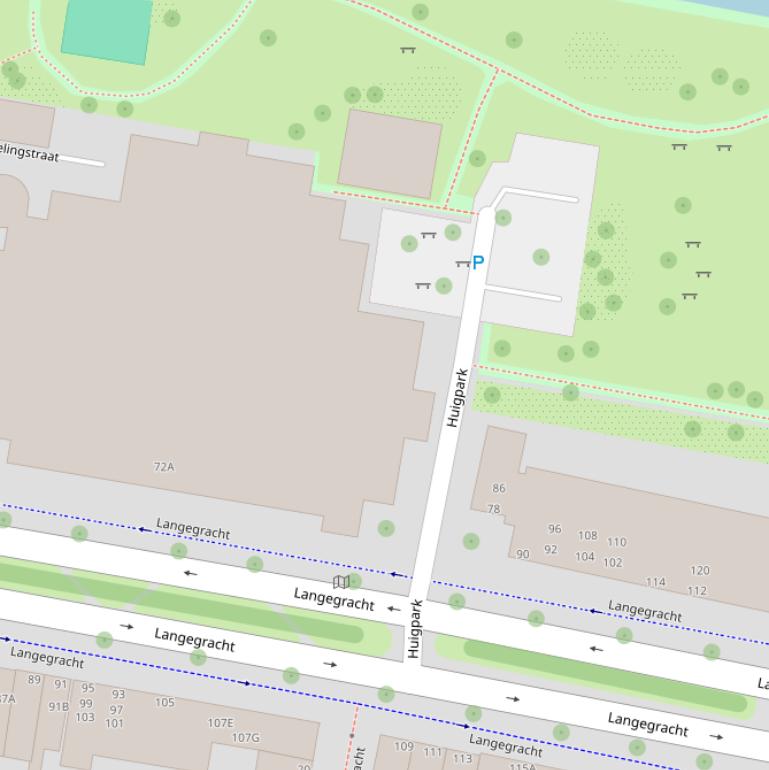This screenshot has width=769, height=770.
Task: Click house number 95
Action: pos(88,688)
